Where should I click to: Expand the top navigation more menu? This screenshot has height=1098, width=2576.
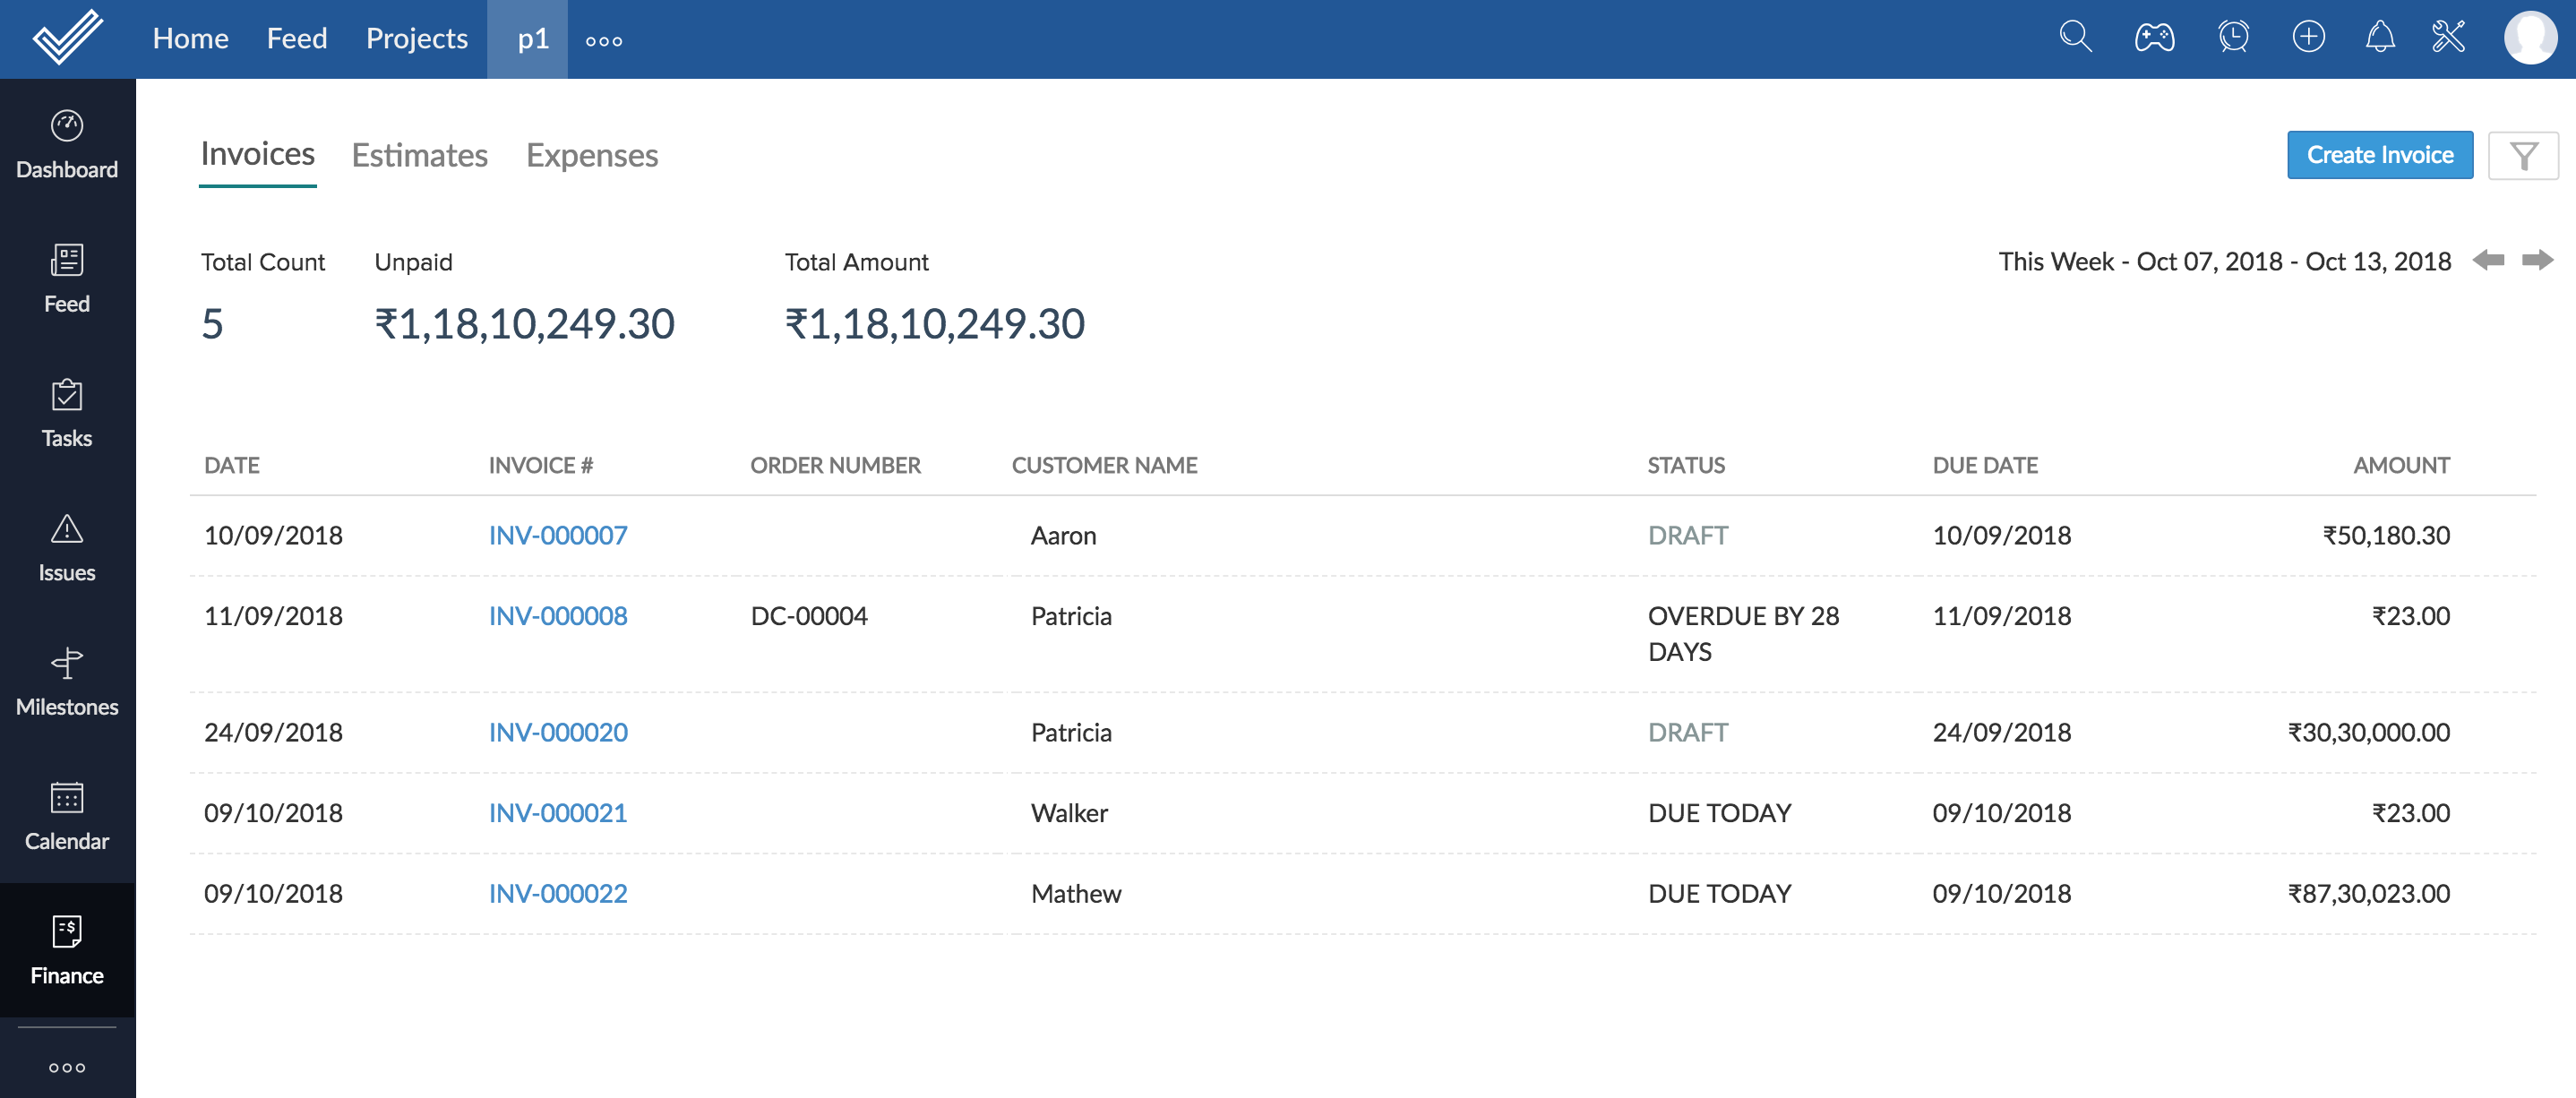pos(604,41)
